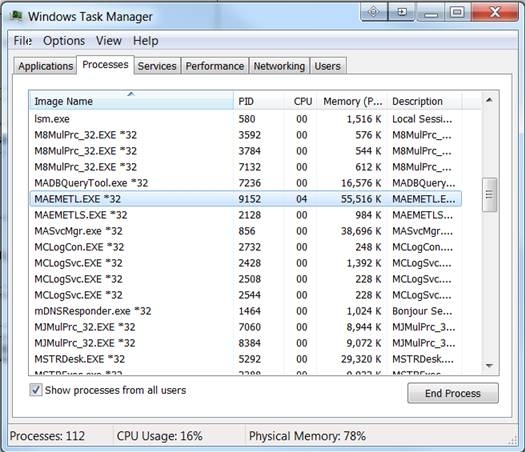Sort by the Image Name column header
Viewport: 525px width, 452px height.
(131, 101)
